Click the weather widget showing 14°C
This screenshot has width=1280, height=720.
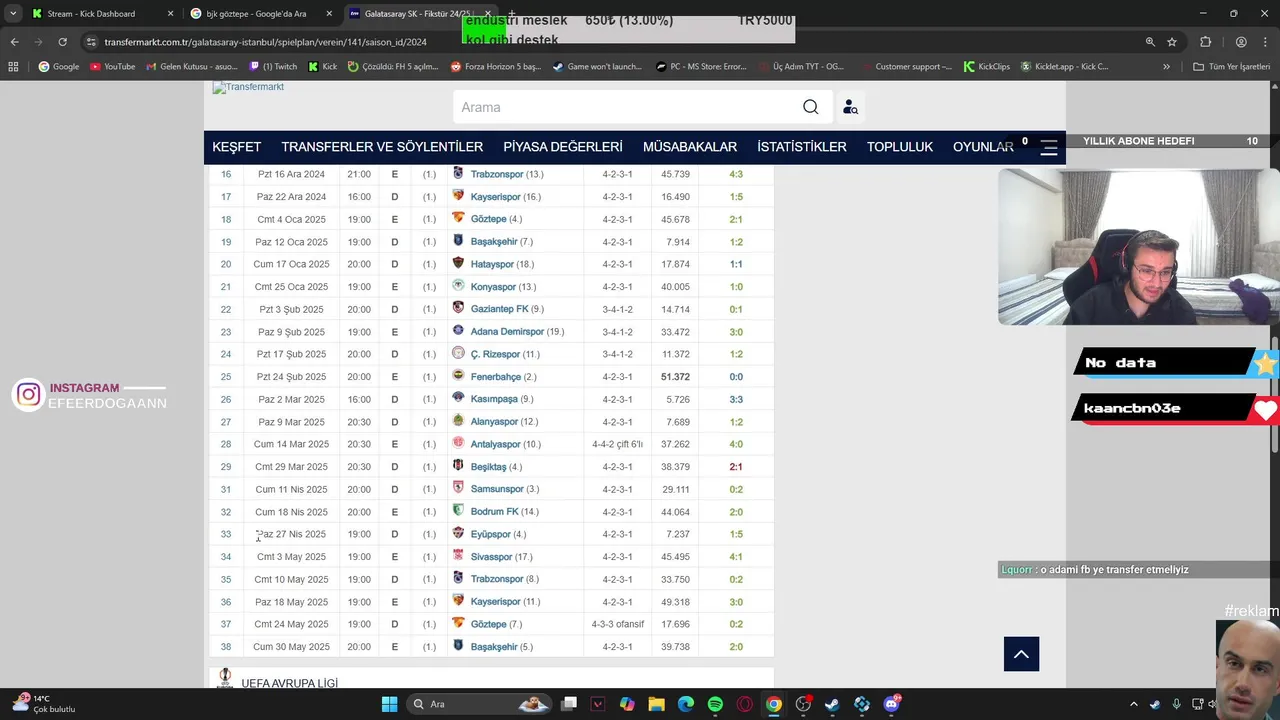click(45, 704)
